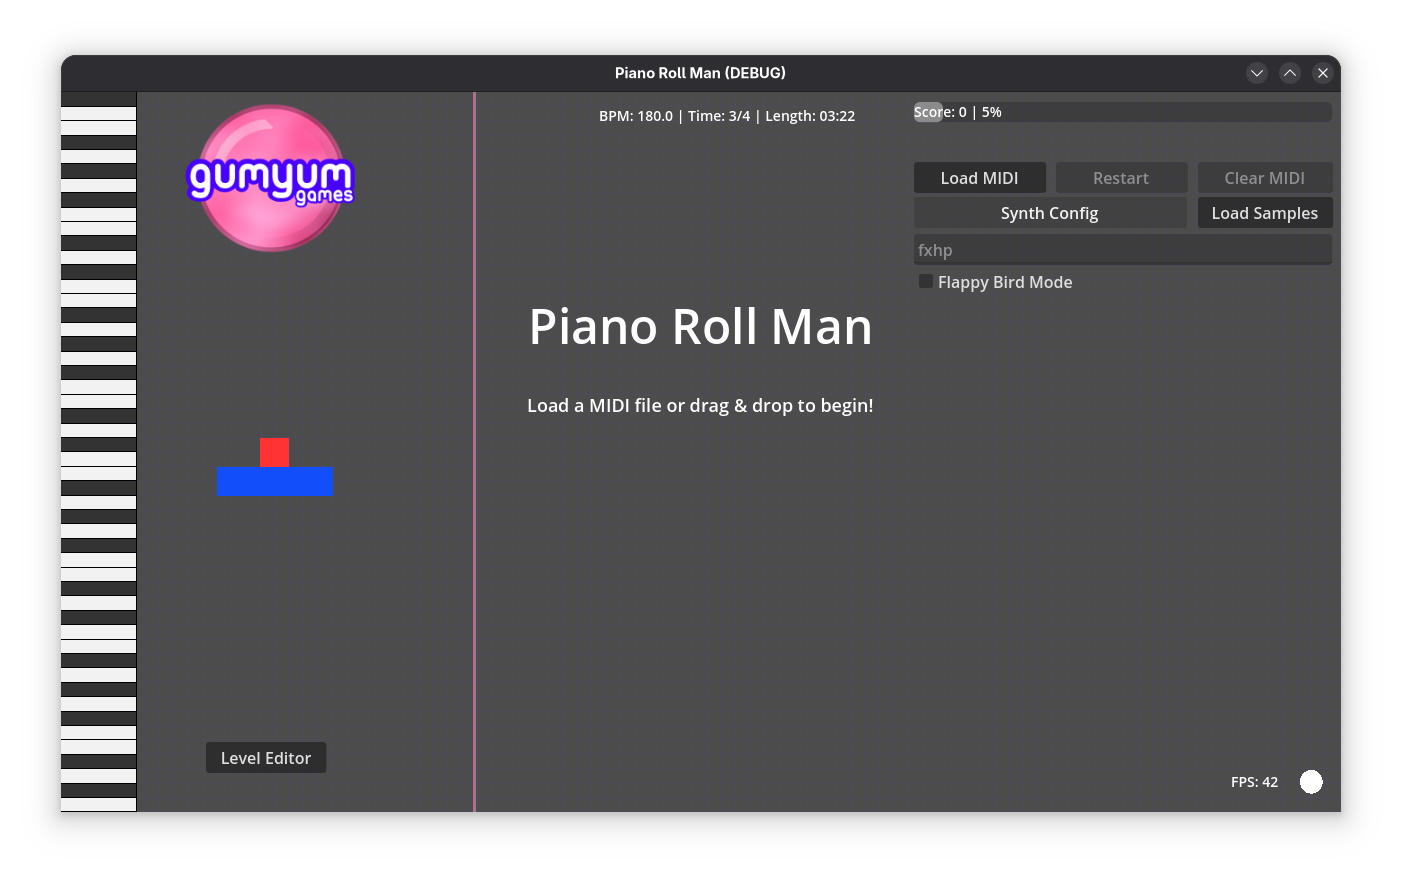Viewport: 1402px width, 879px height.
Task: Open the Level Editor
Action: point(266,758)
